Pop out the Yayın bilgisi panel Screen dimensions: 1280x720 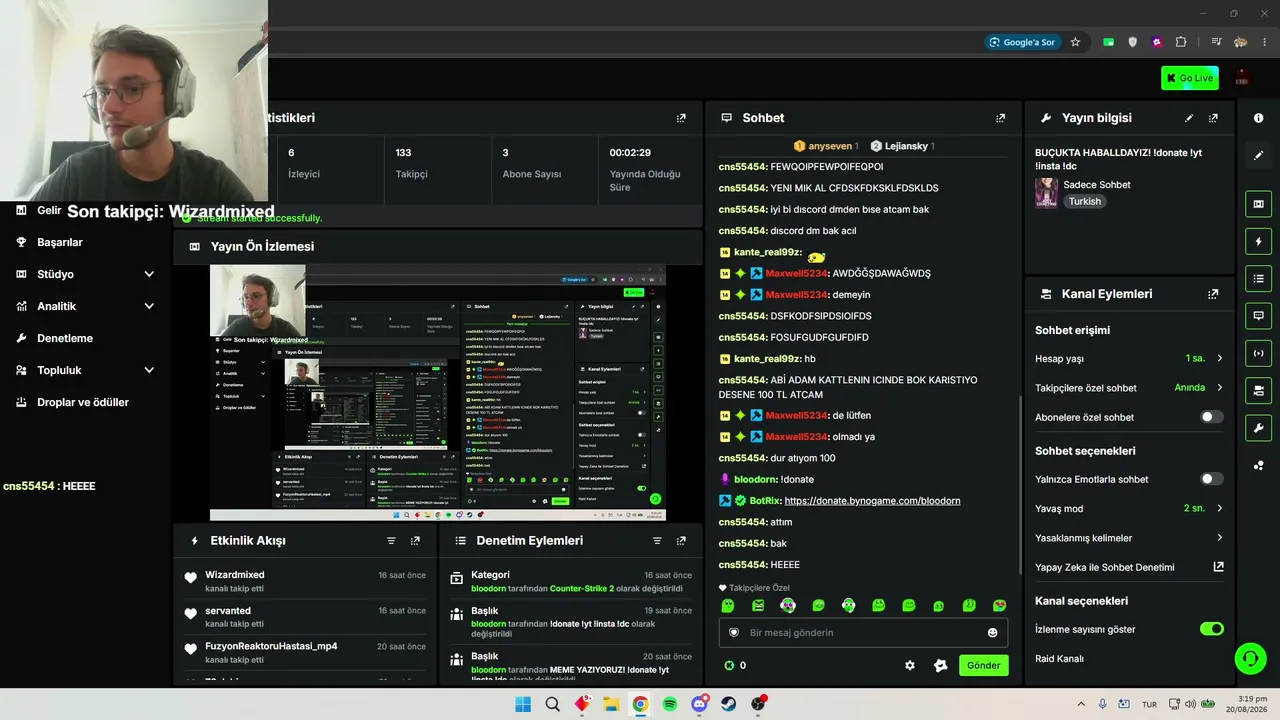point(1213,118)
